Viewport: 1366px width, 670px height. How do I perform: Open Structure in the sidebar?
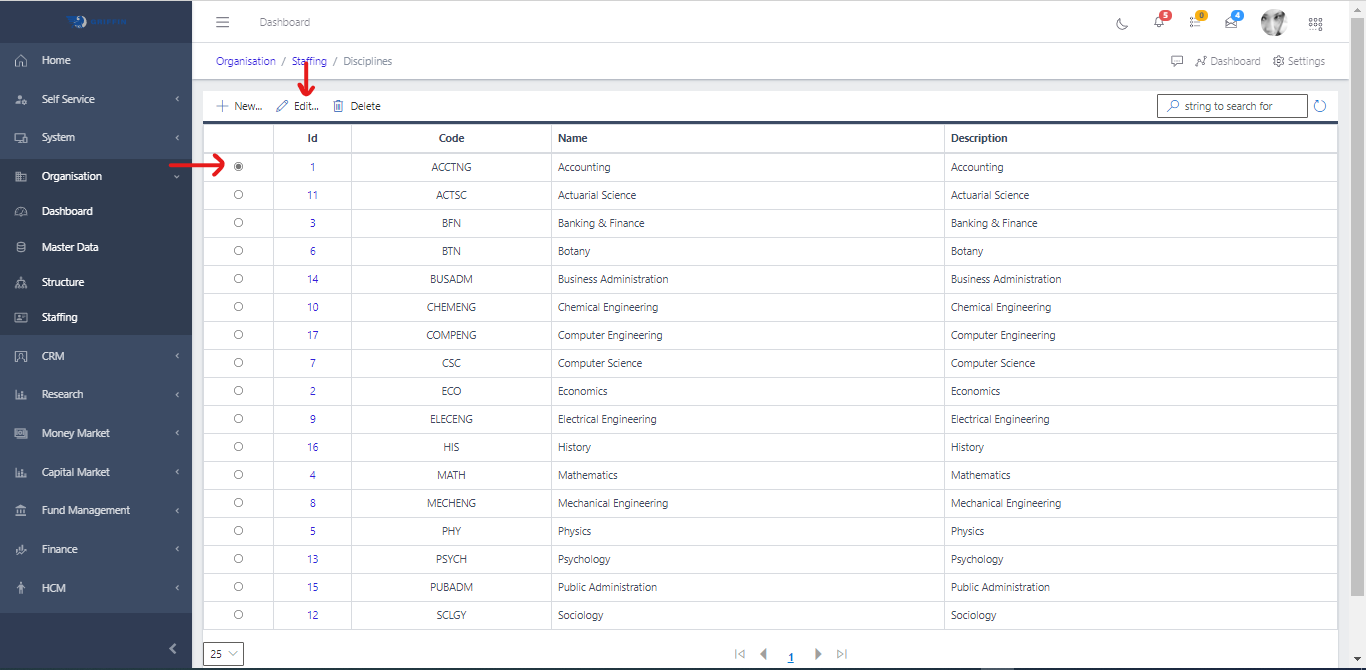coord(62,282)
